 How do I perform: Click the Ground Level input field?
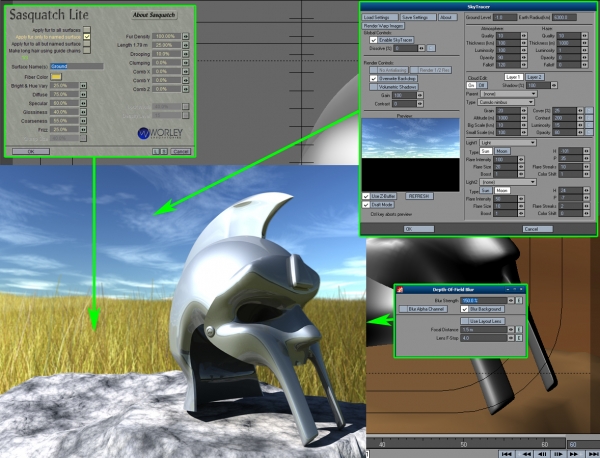click(504, 17)
